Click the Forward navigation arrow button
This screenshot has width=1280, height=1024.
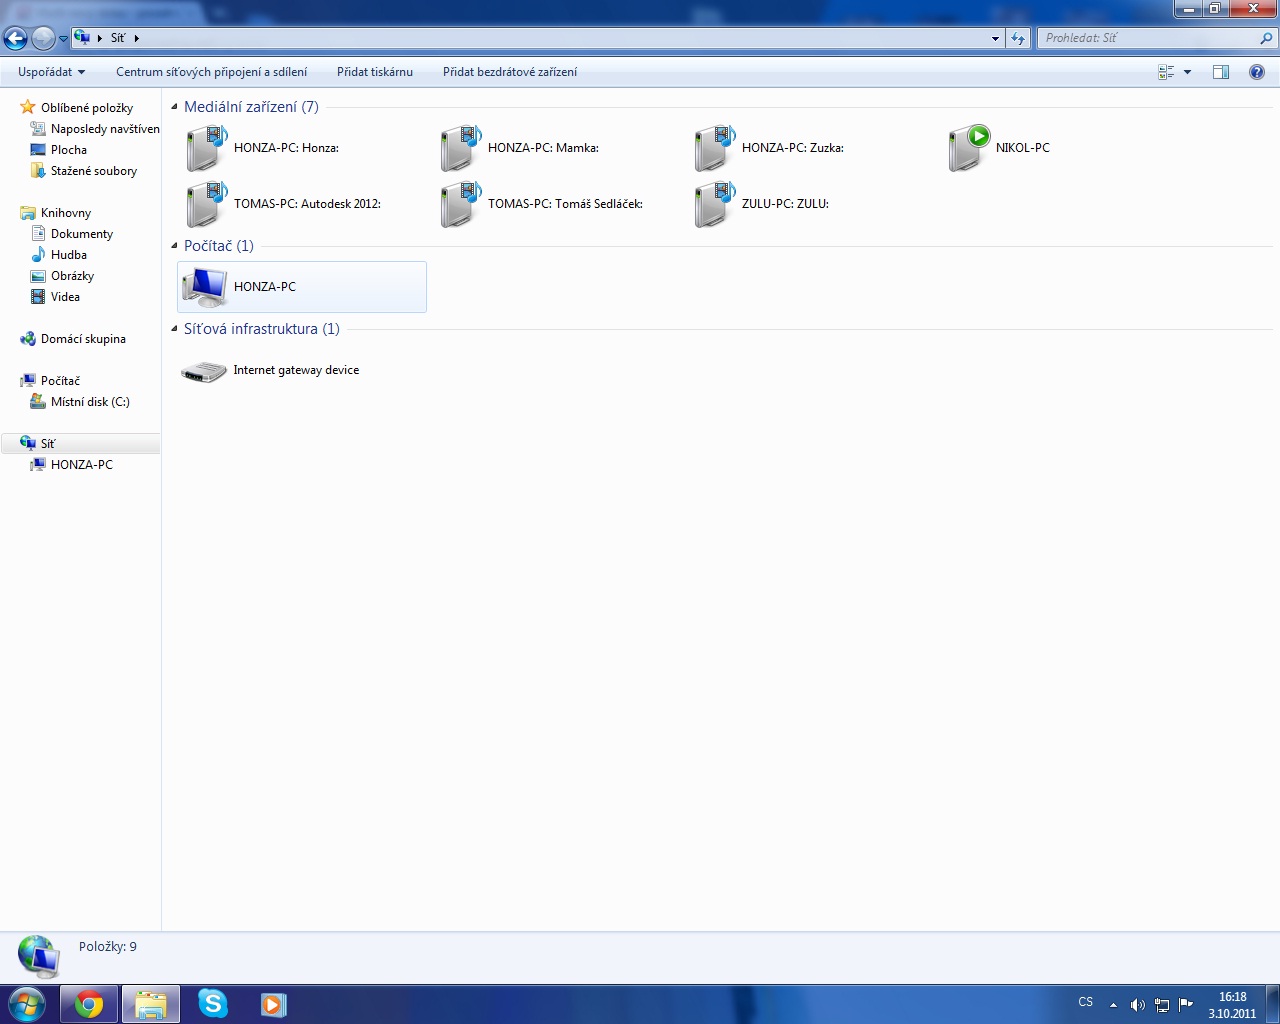click(x=43, y=38)
